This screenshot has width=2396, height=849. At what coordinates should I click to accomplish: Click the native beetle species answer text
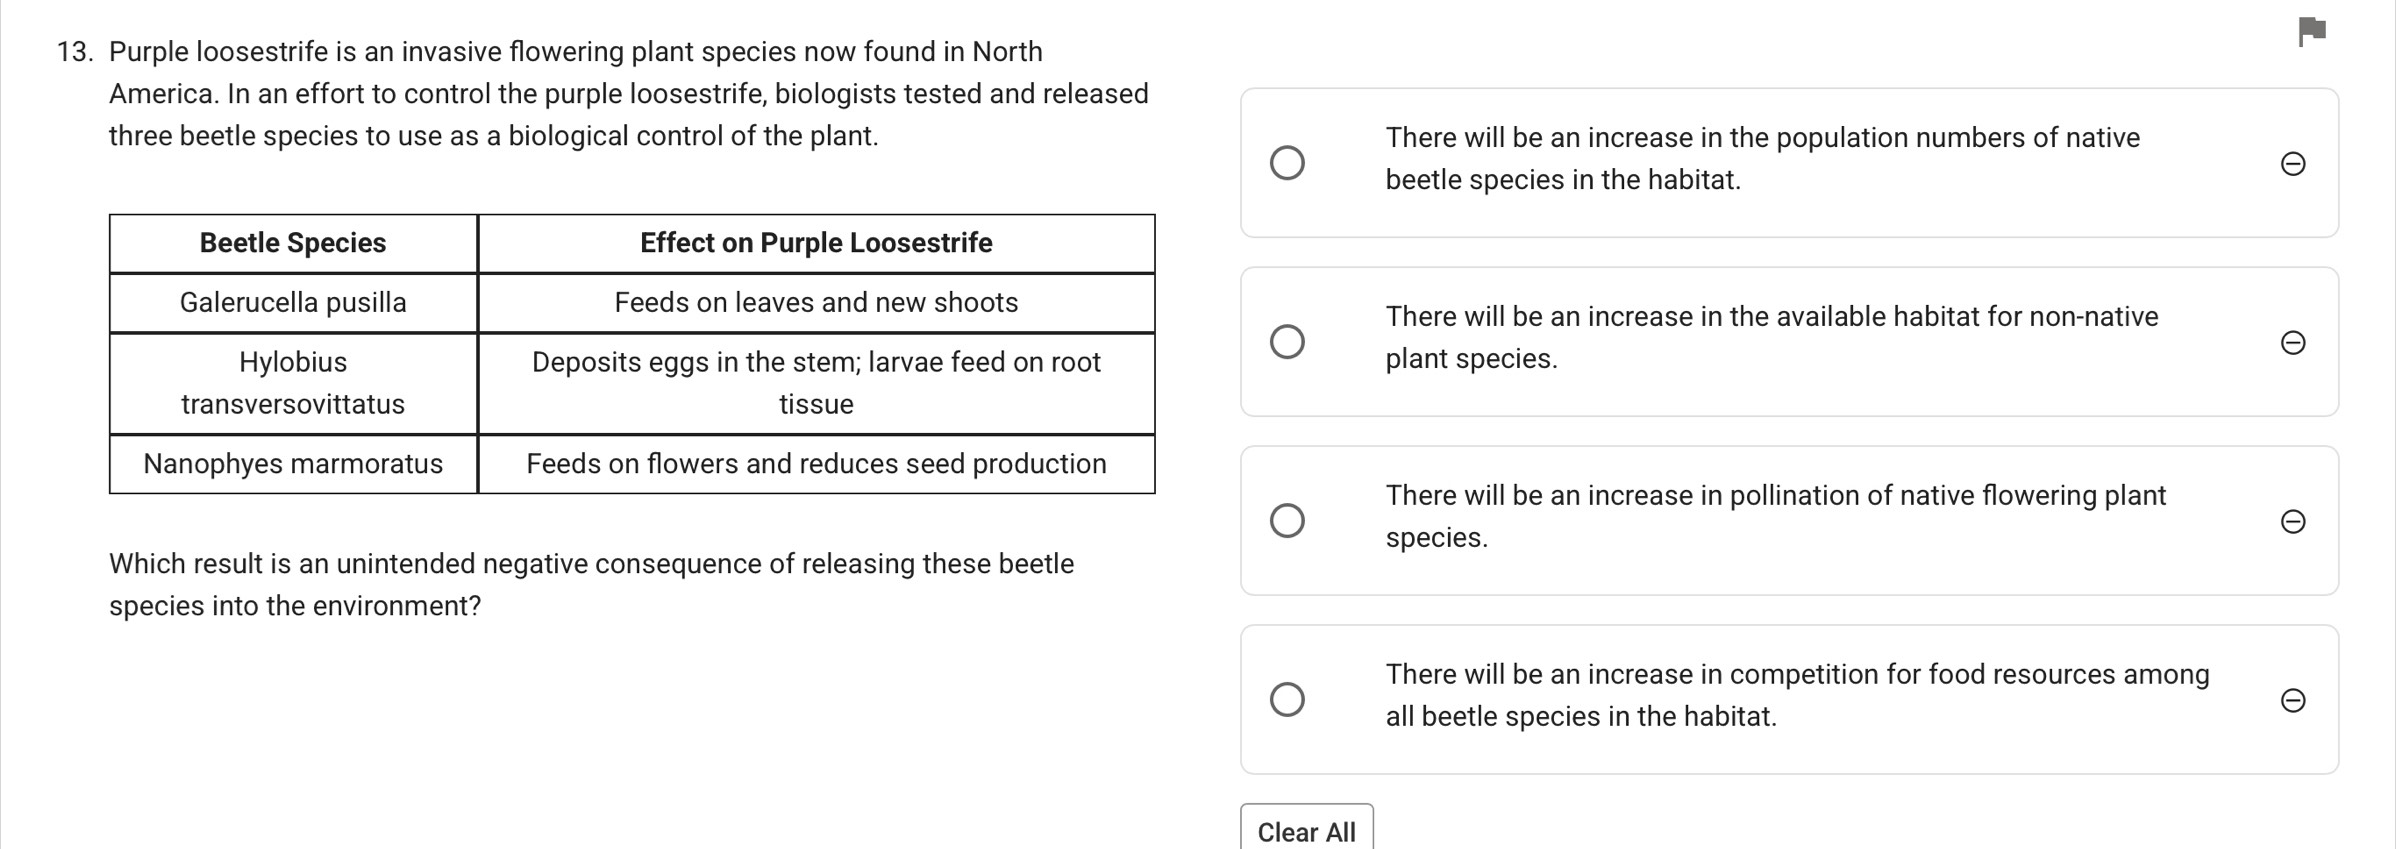coord(1762,158)
